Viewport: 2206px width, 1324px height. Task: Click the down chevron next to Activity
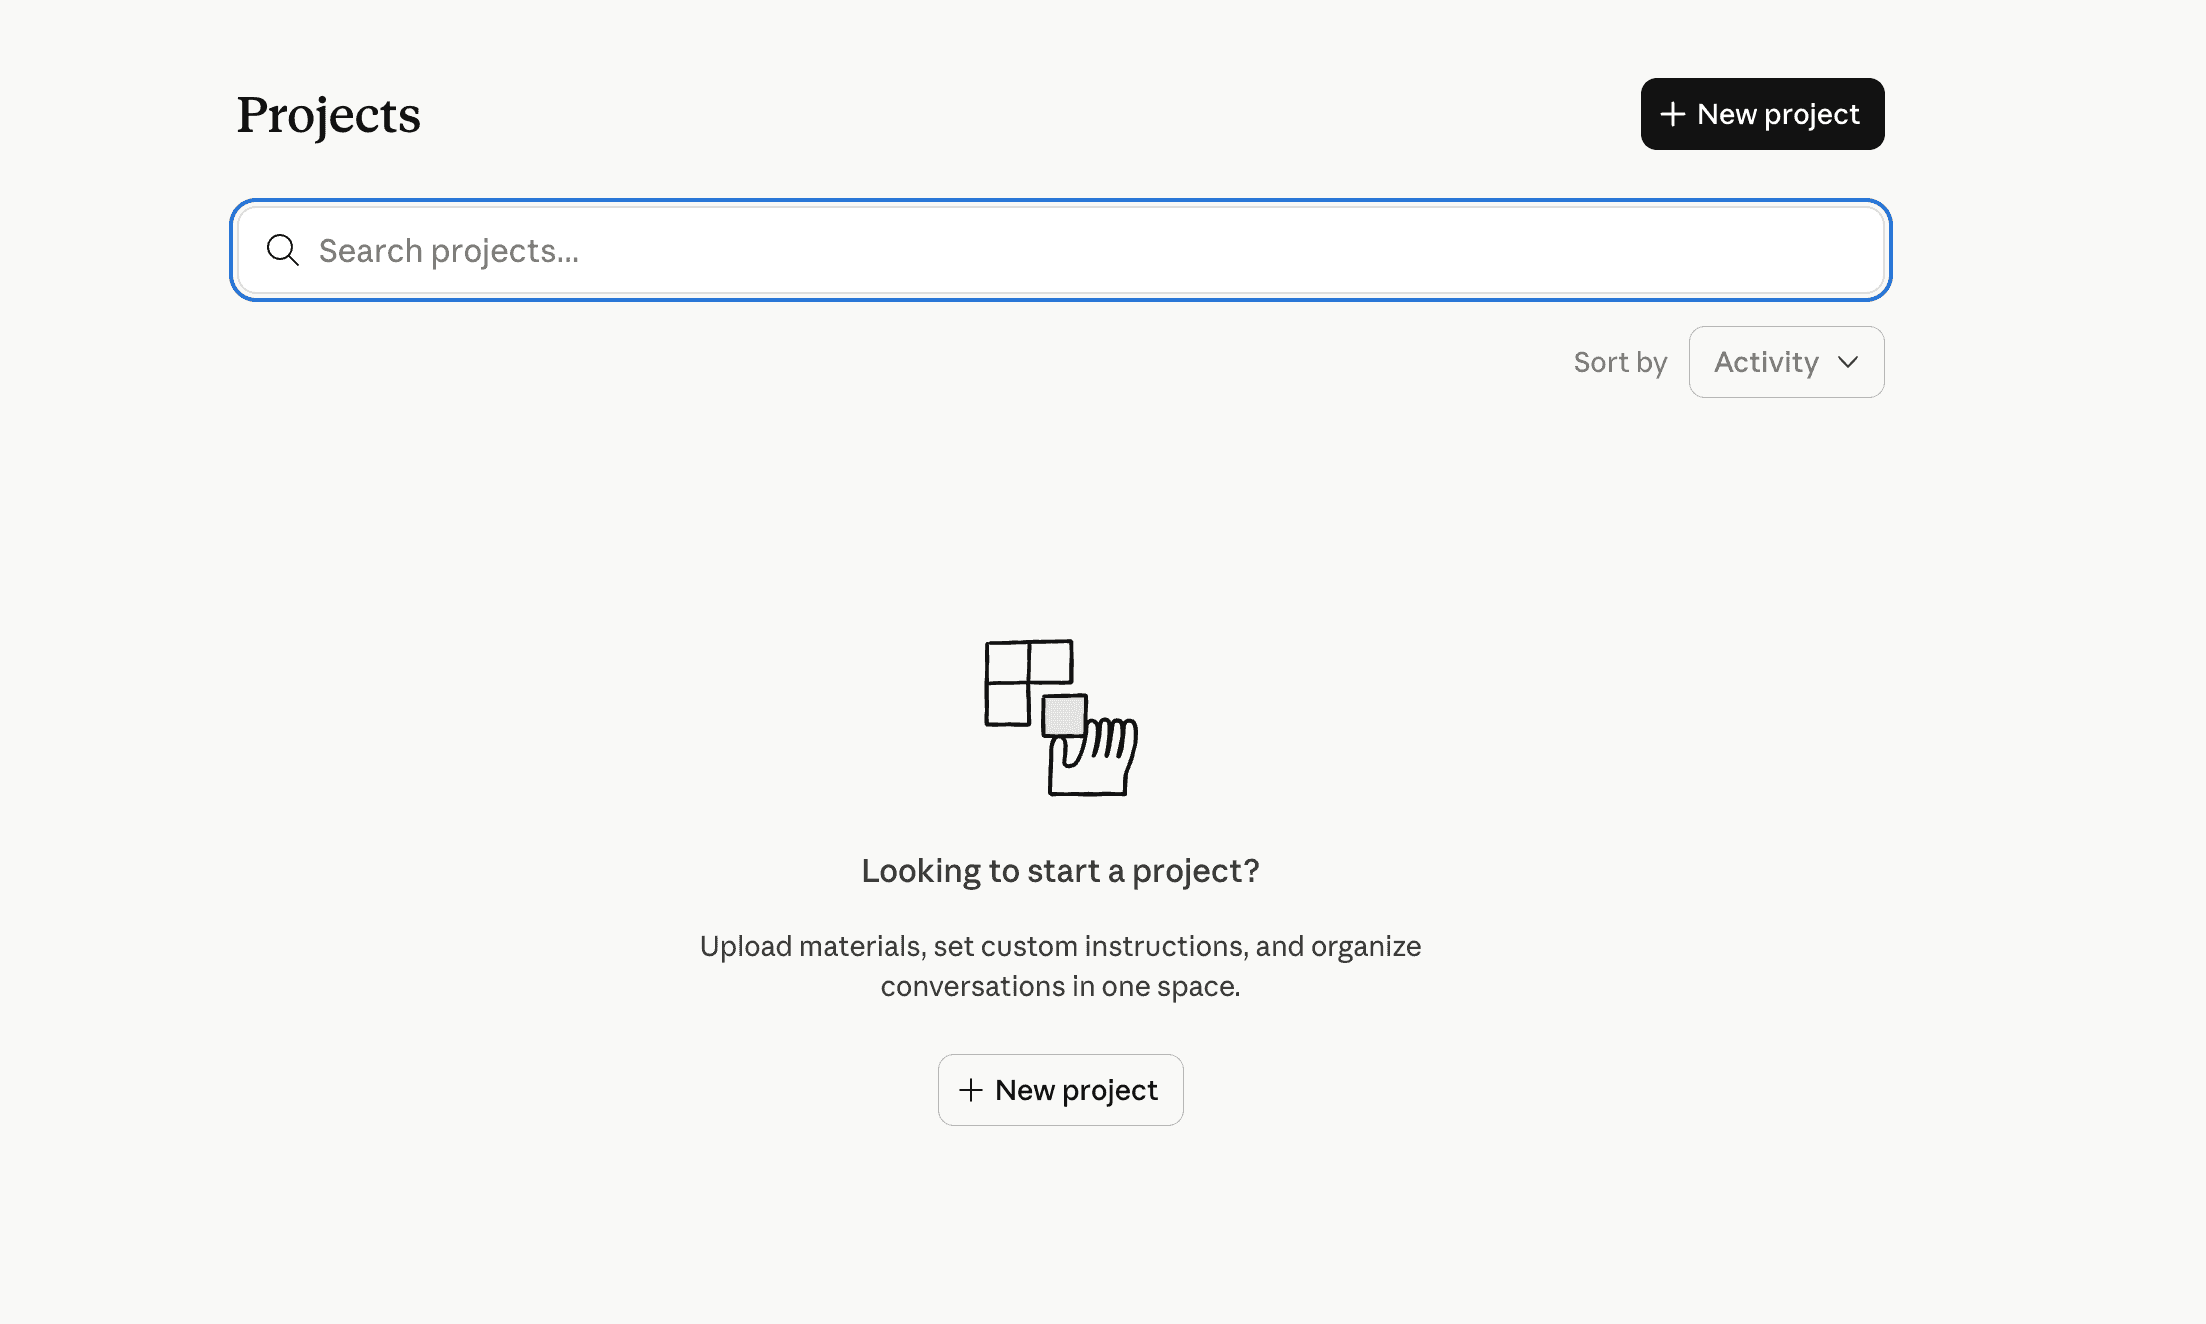pyautogui.click(x=1848, y=362)
